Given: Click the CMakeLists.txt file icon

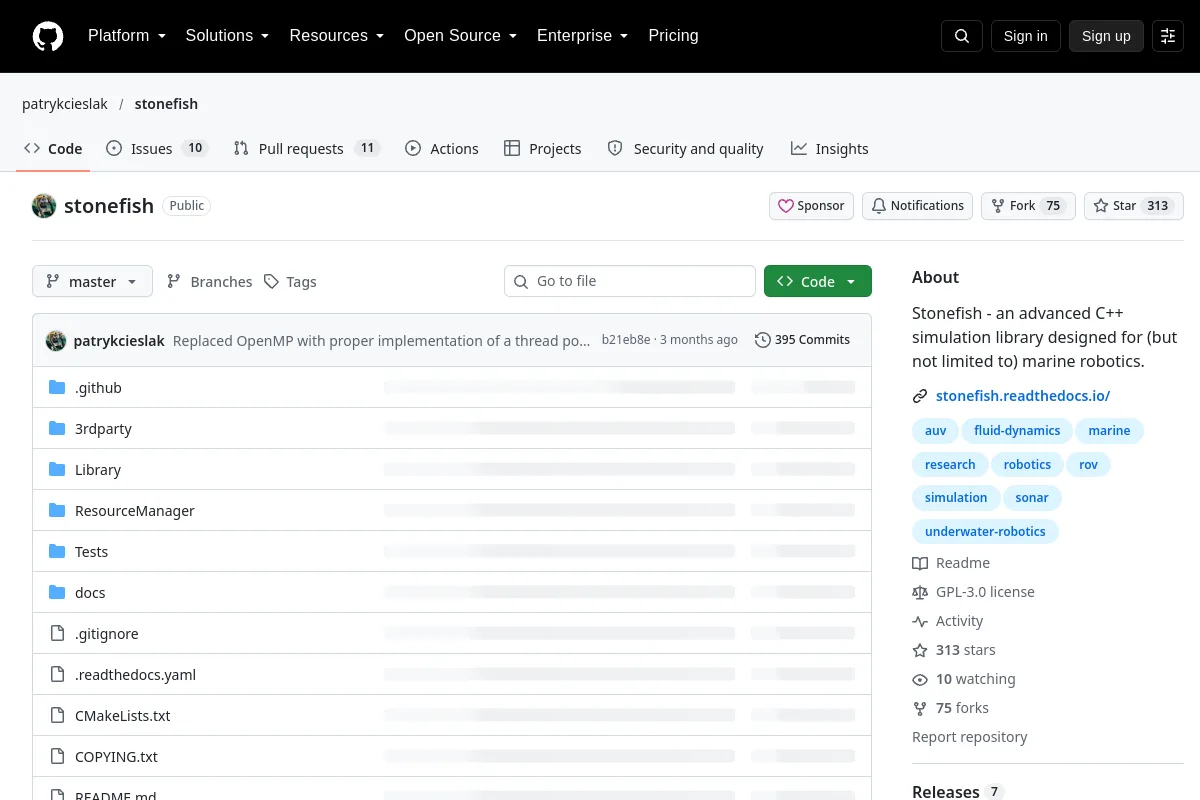Looking at the screenshot, I should [57, 716].
